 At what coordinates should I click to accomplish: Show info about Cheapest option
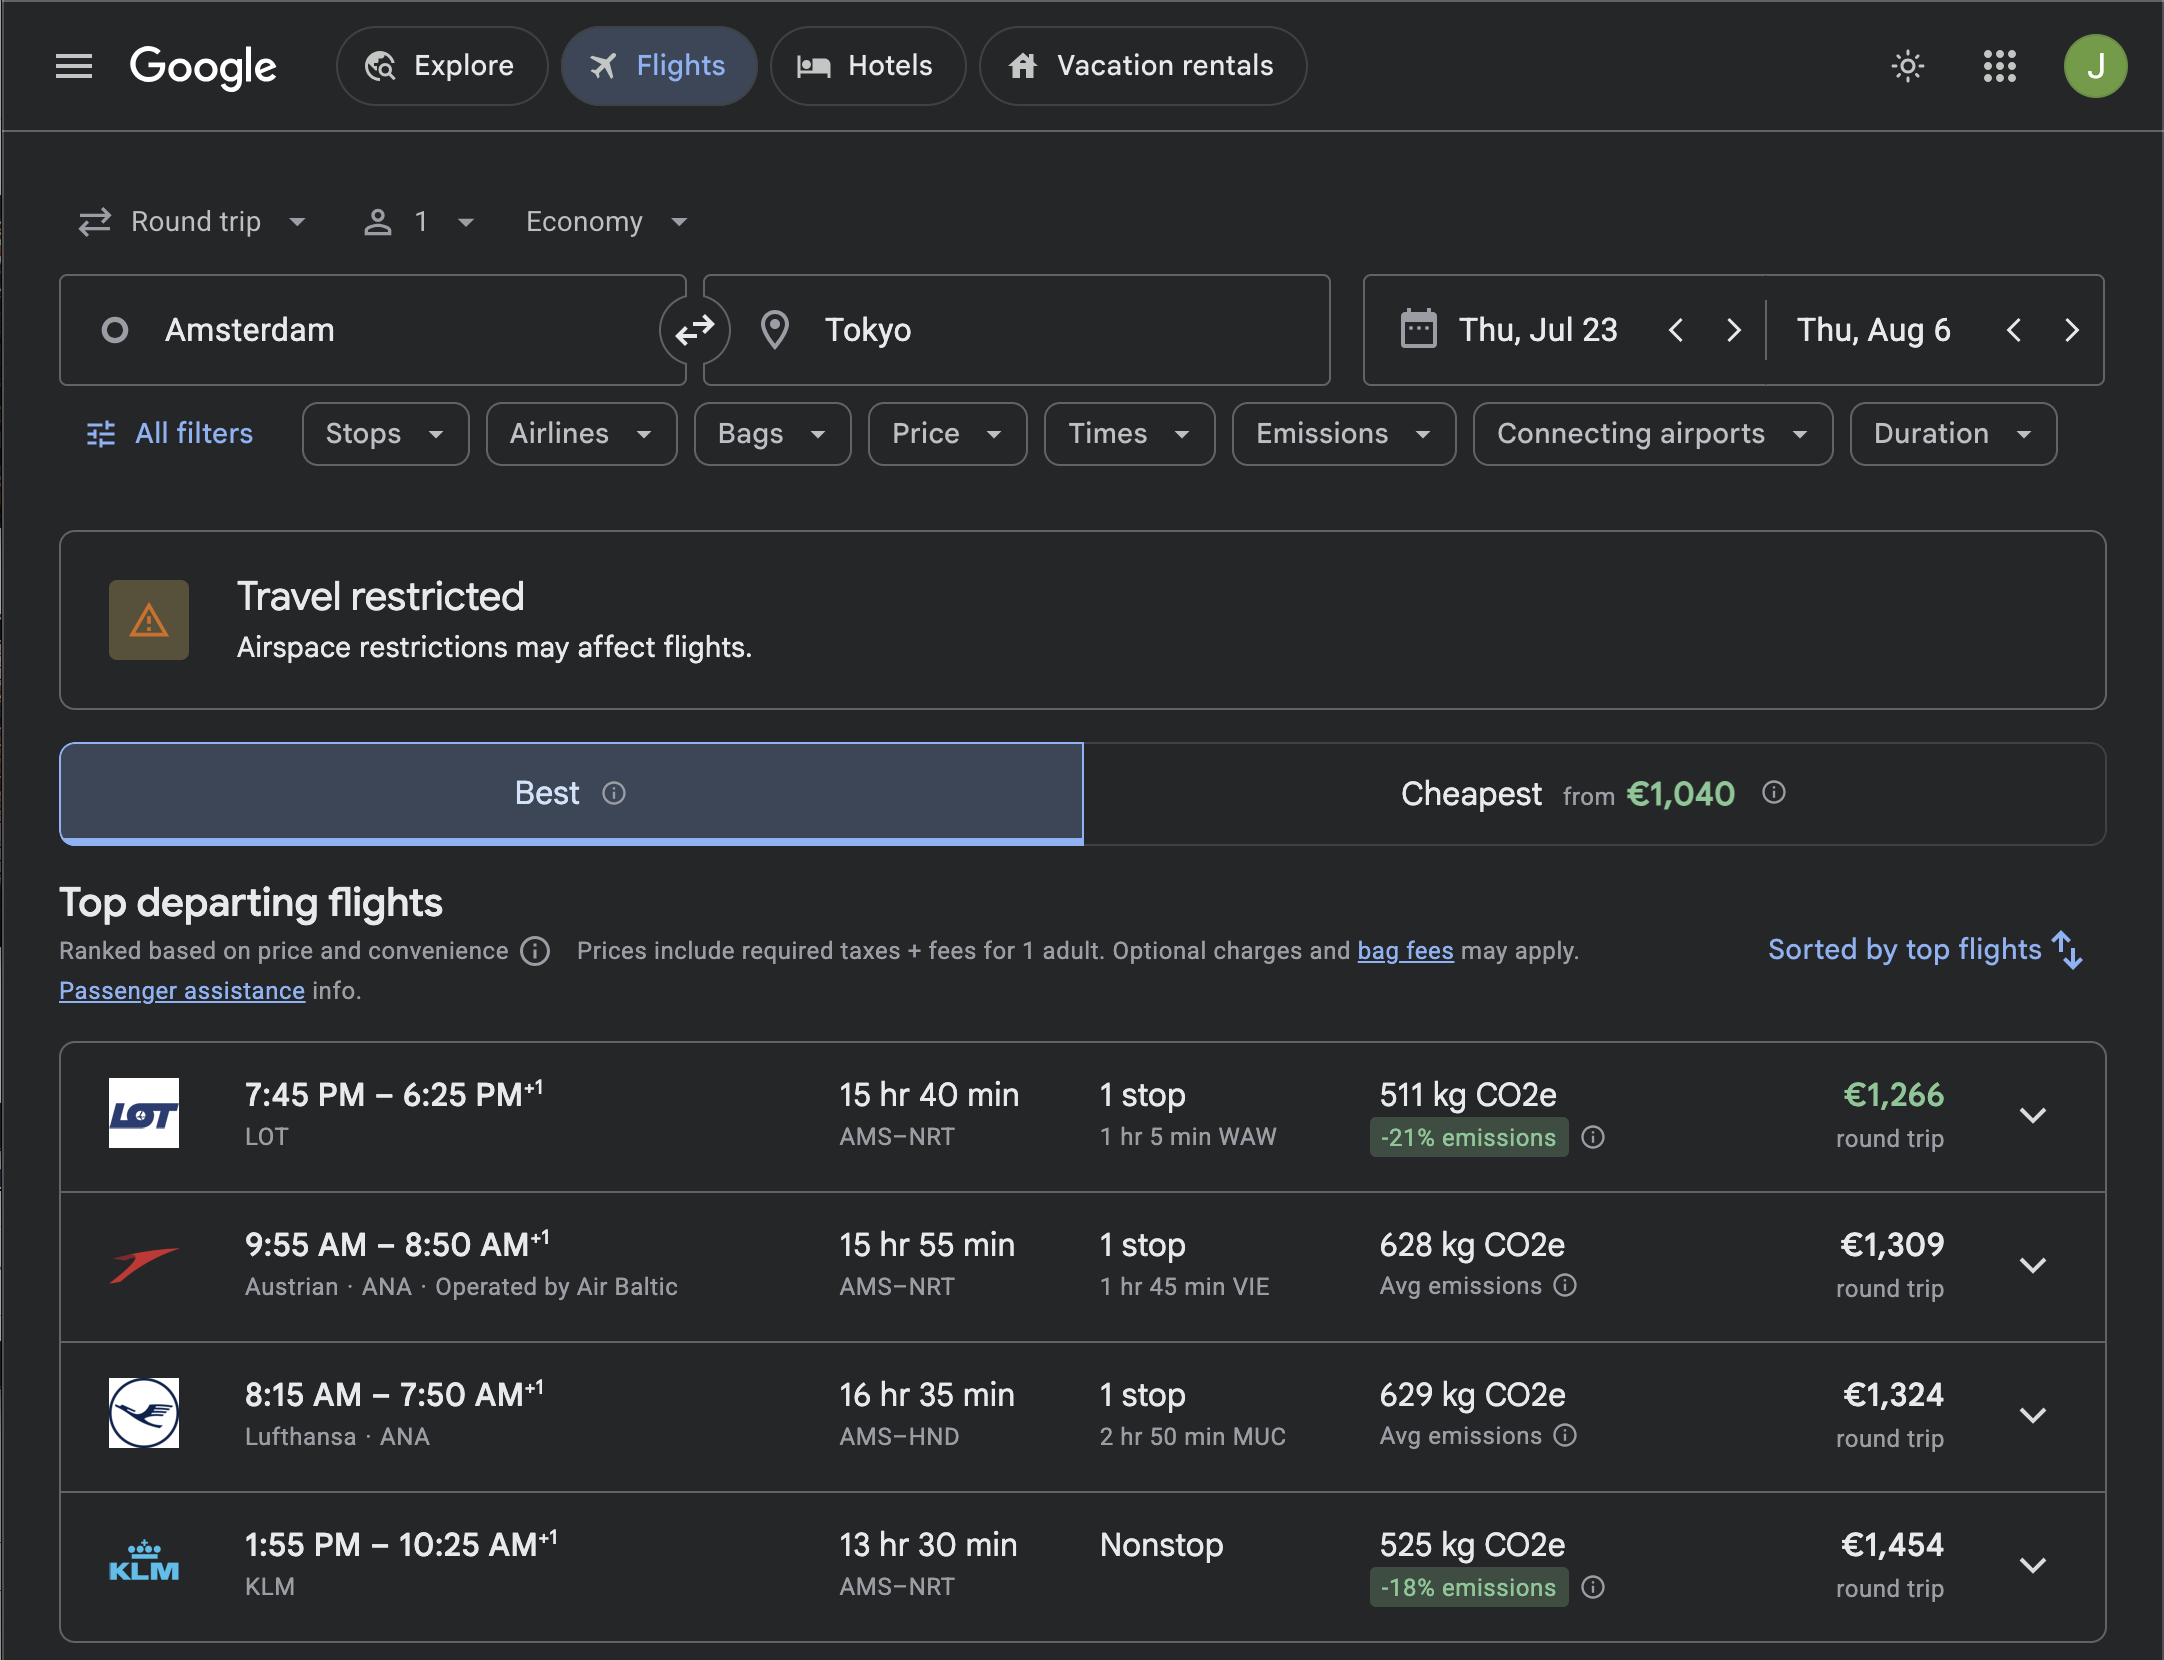coord(1774,793)
